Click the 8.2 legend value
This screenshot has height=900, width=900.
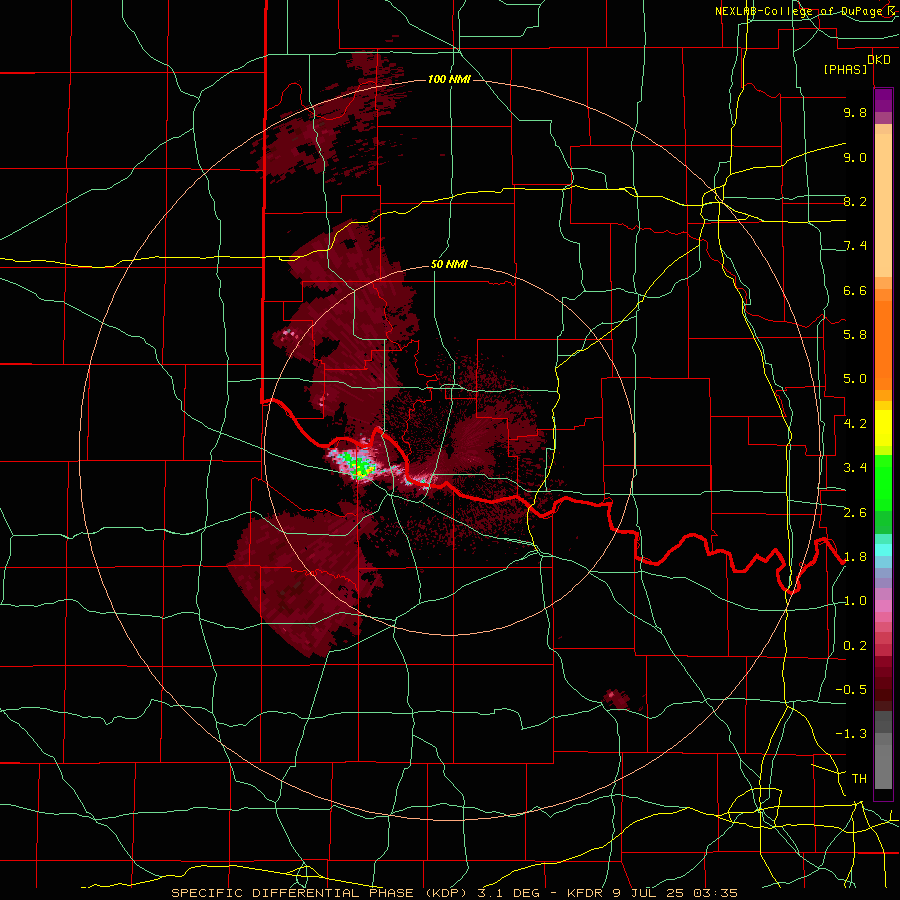[x=855, y=201]
